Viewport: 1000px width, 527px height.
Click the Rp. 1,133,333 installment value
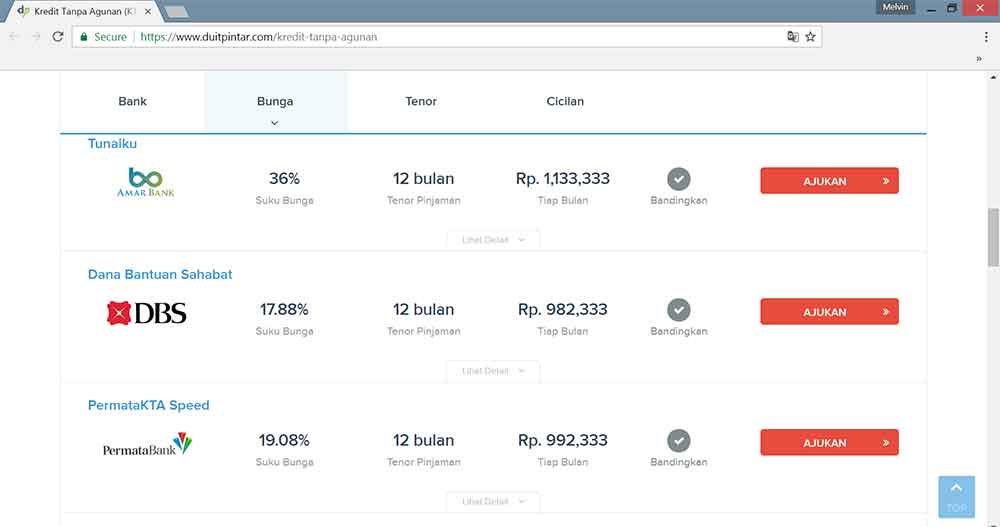[x=562, y=179]
